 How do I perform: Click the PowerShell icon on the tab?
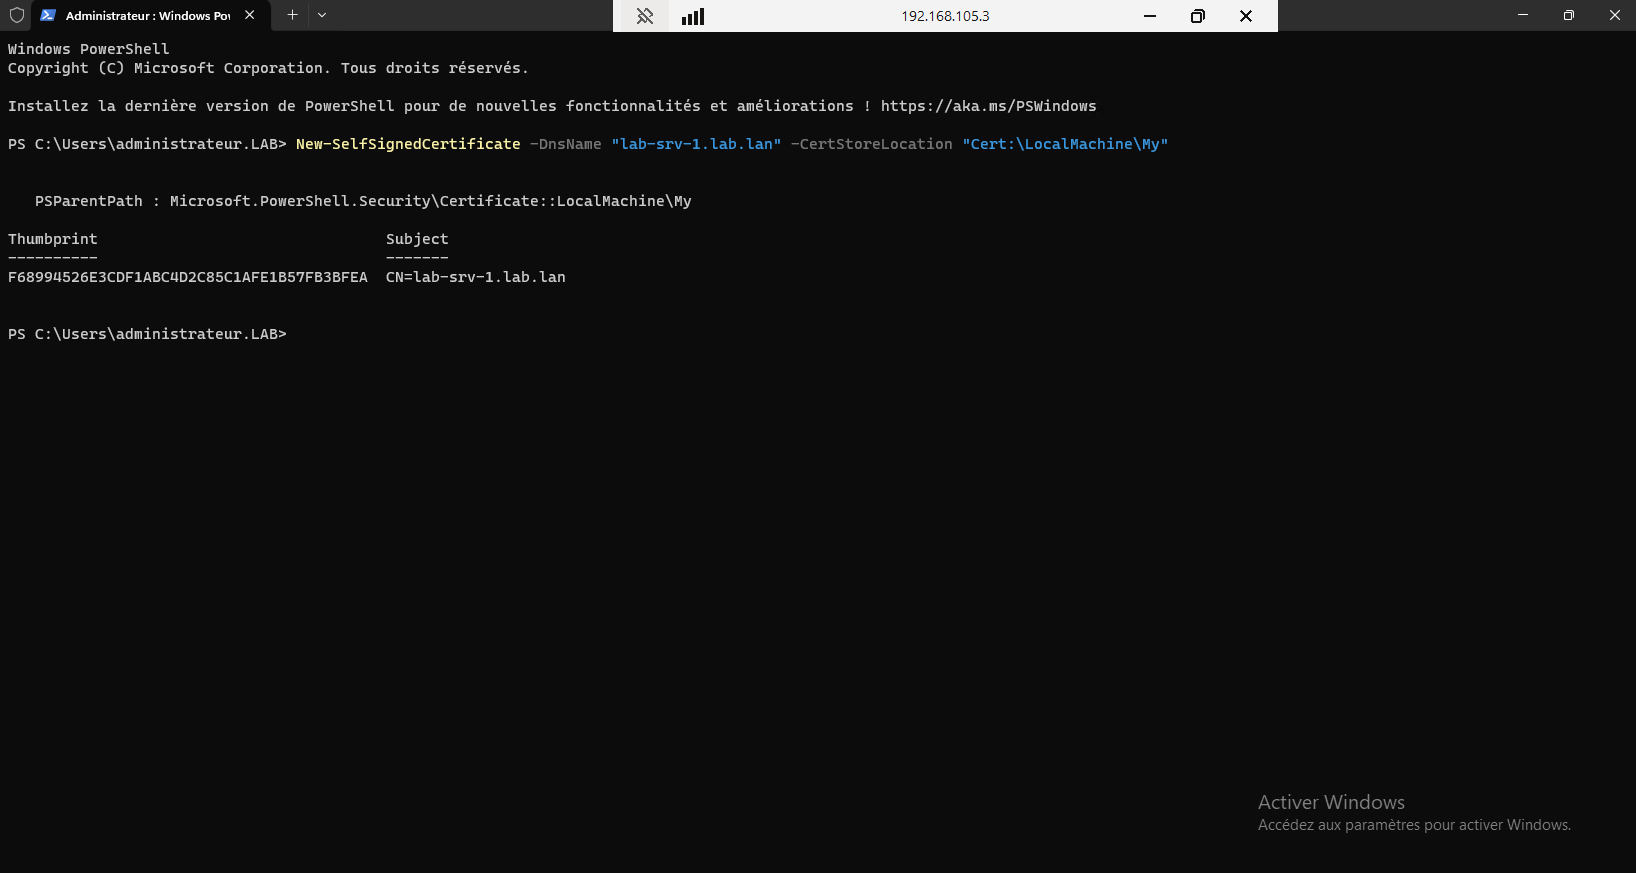click(48, 15)
